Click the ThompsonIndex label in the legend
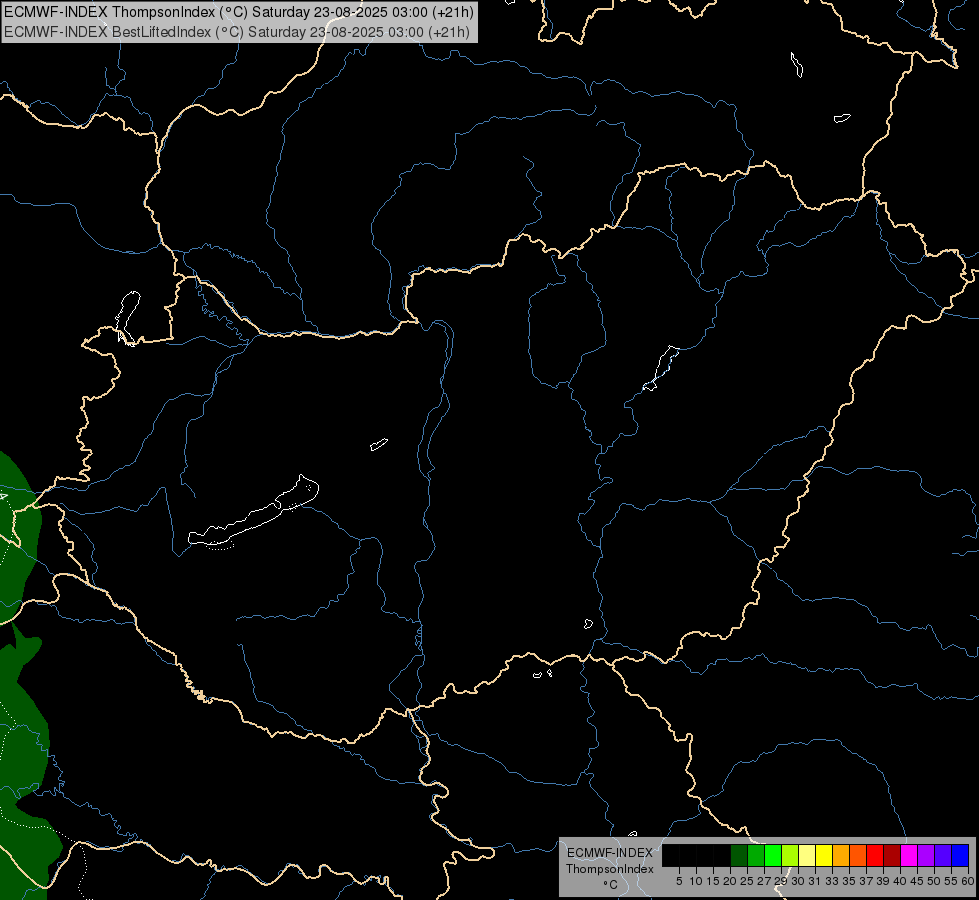 click(x=610, y=869)
